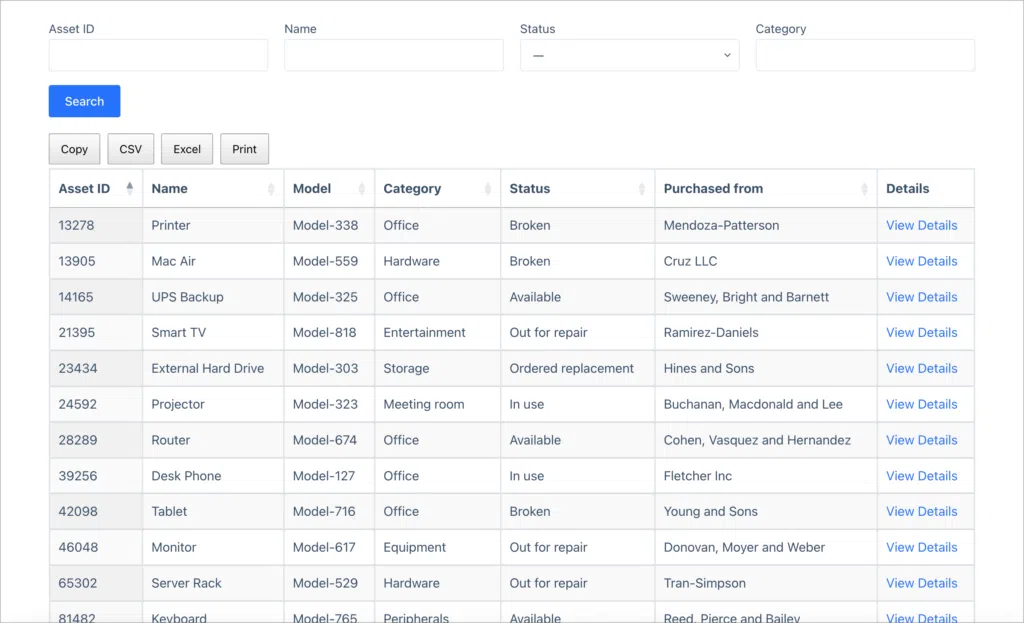Export the table as CSV
The width and height of the screenshot is (1024, 623).
(x=130, y=149)
